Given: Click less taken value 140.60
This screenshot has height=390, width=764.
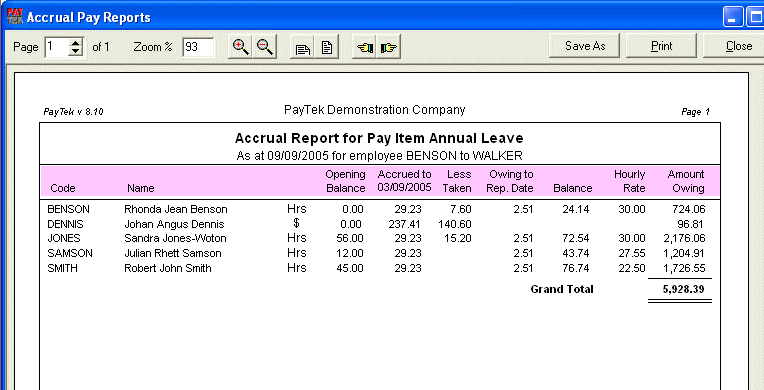Looking at the screenshot, I should [x=456, y=224].
